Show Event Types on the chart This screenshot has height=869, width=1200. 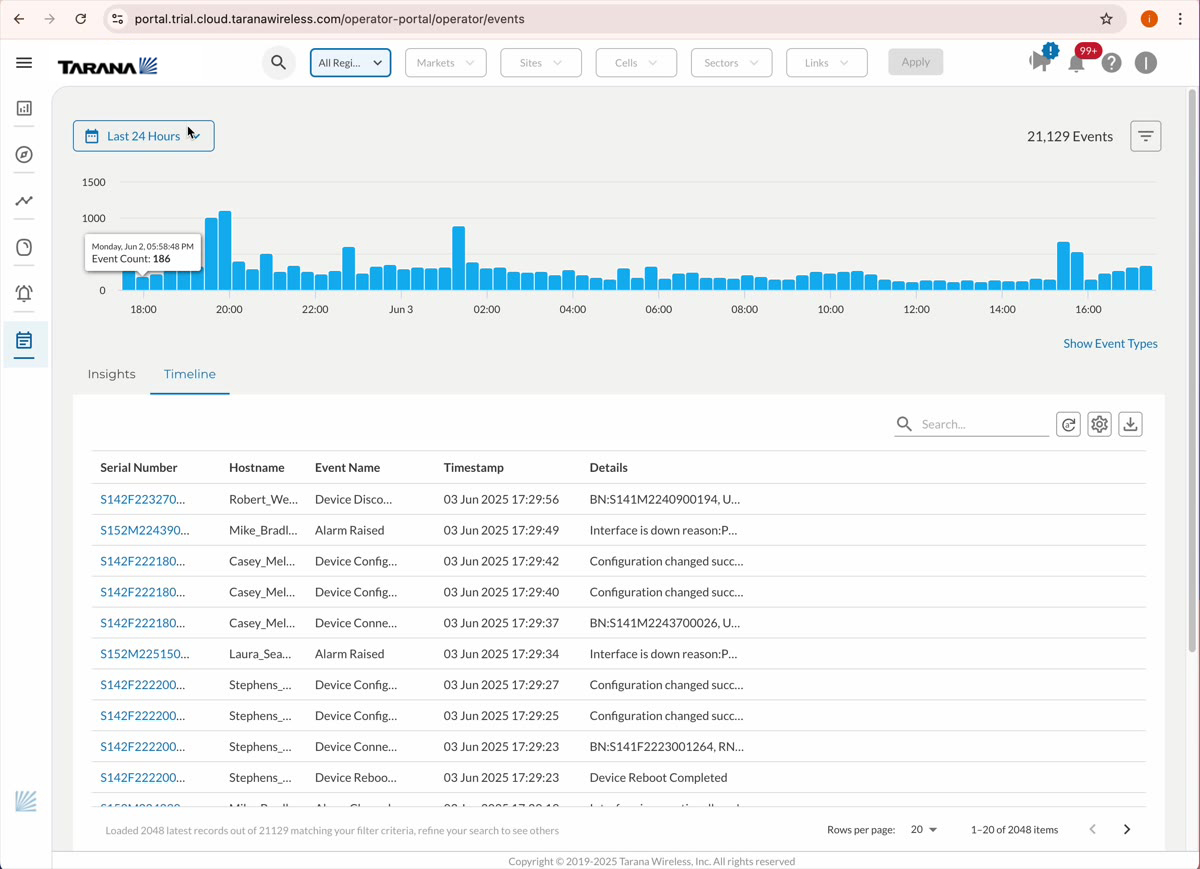point(1110,343)
